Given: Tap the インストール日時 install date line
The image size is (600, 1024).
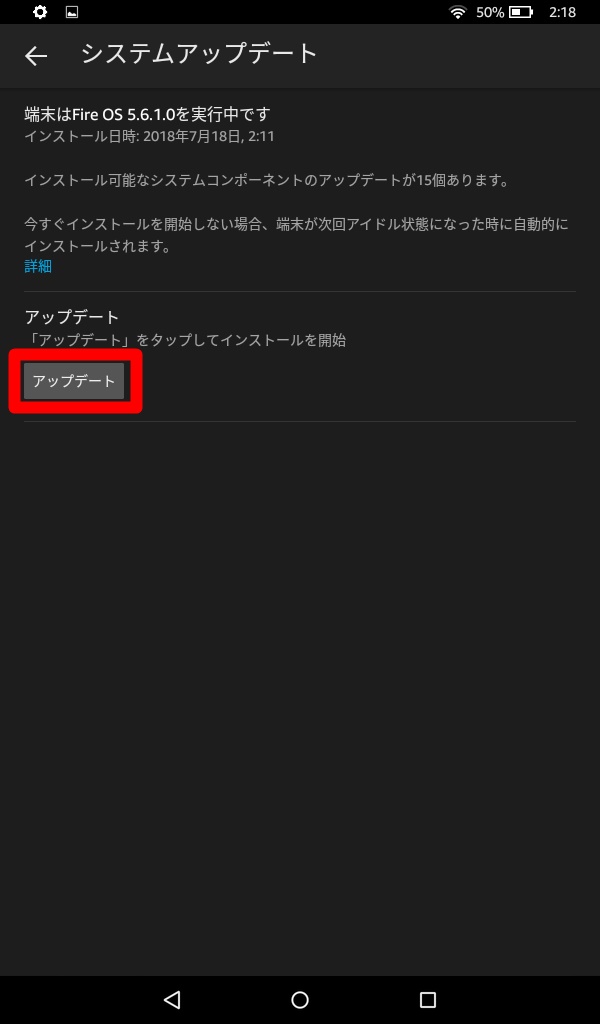Looking at the screenshot, I should tap(150, 136).
